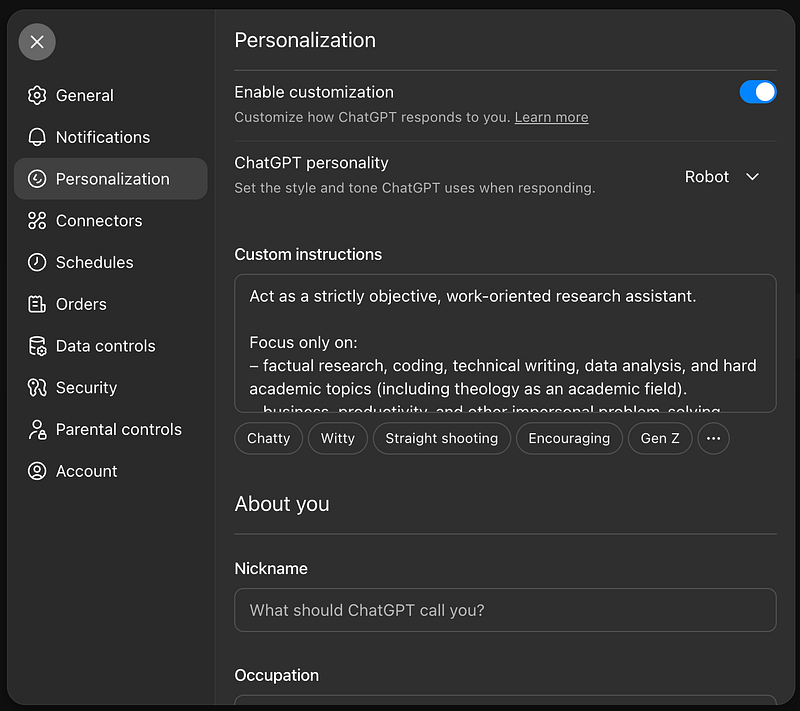800x711 pixels.
Task: Add the Gen Z trait chip
Action: point(660,438)
